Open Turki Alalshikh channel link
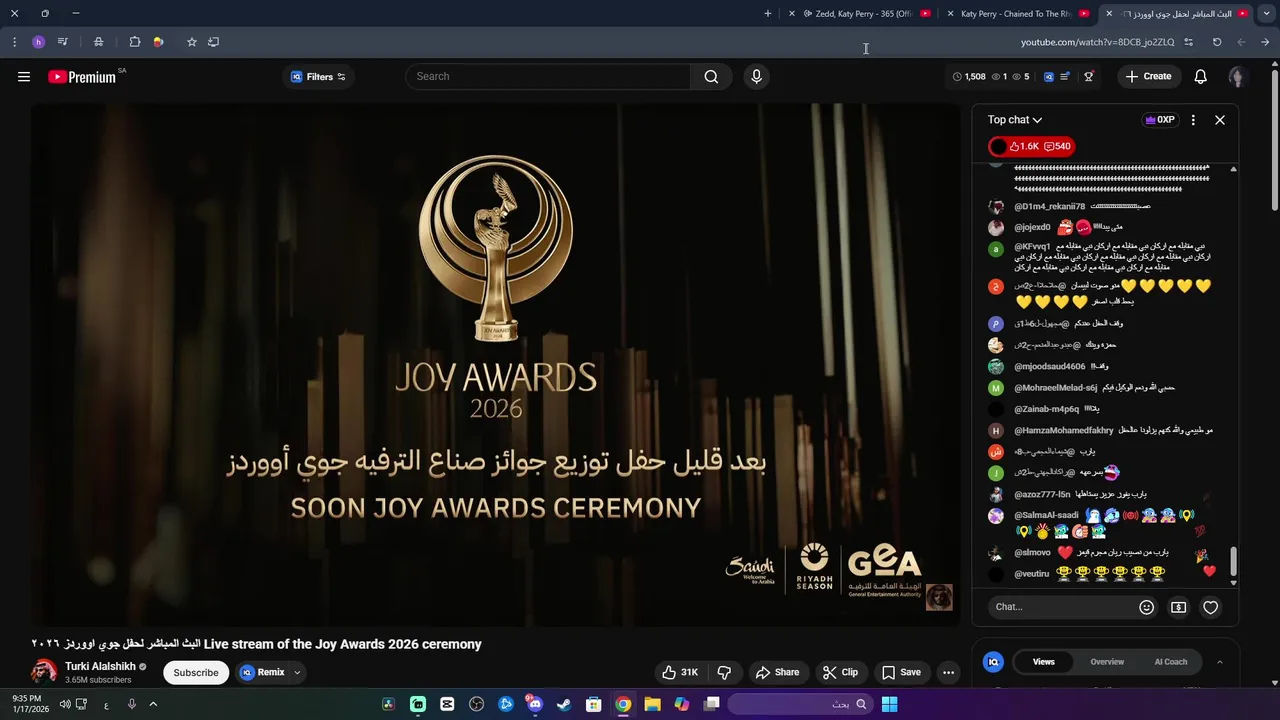1280x720 pixels. tap(100, 666)
